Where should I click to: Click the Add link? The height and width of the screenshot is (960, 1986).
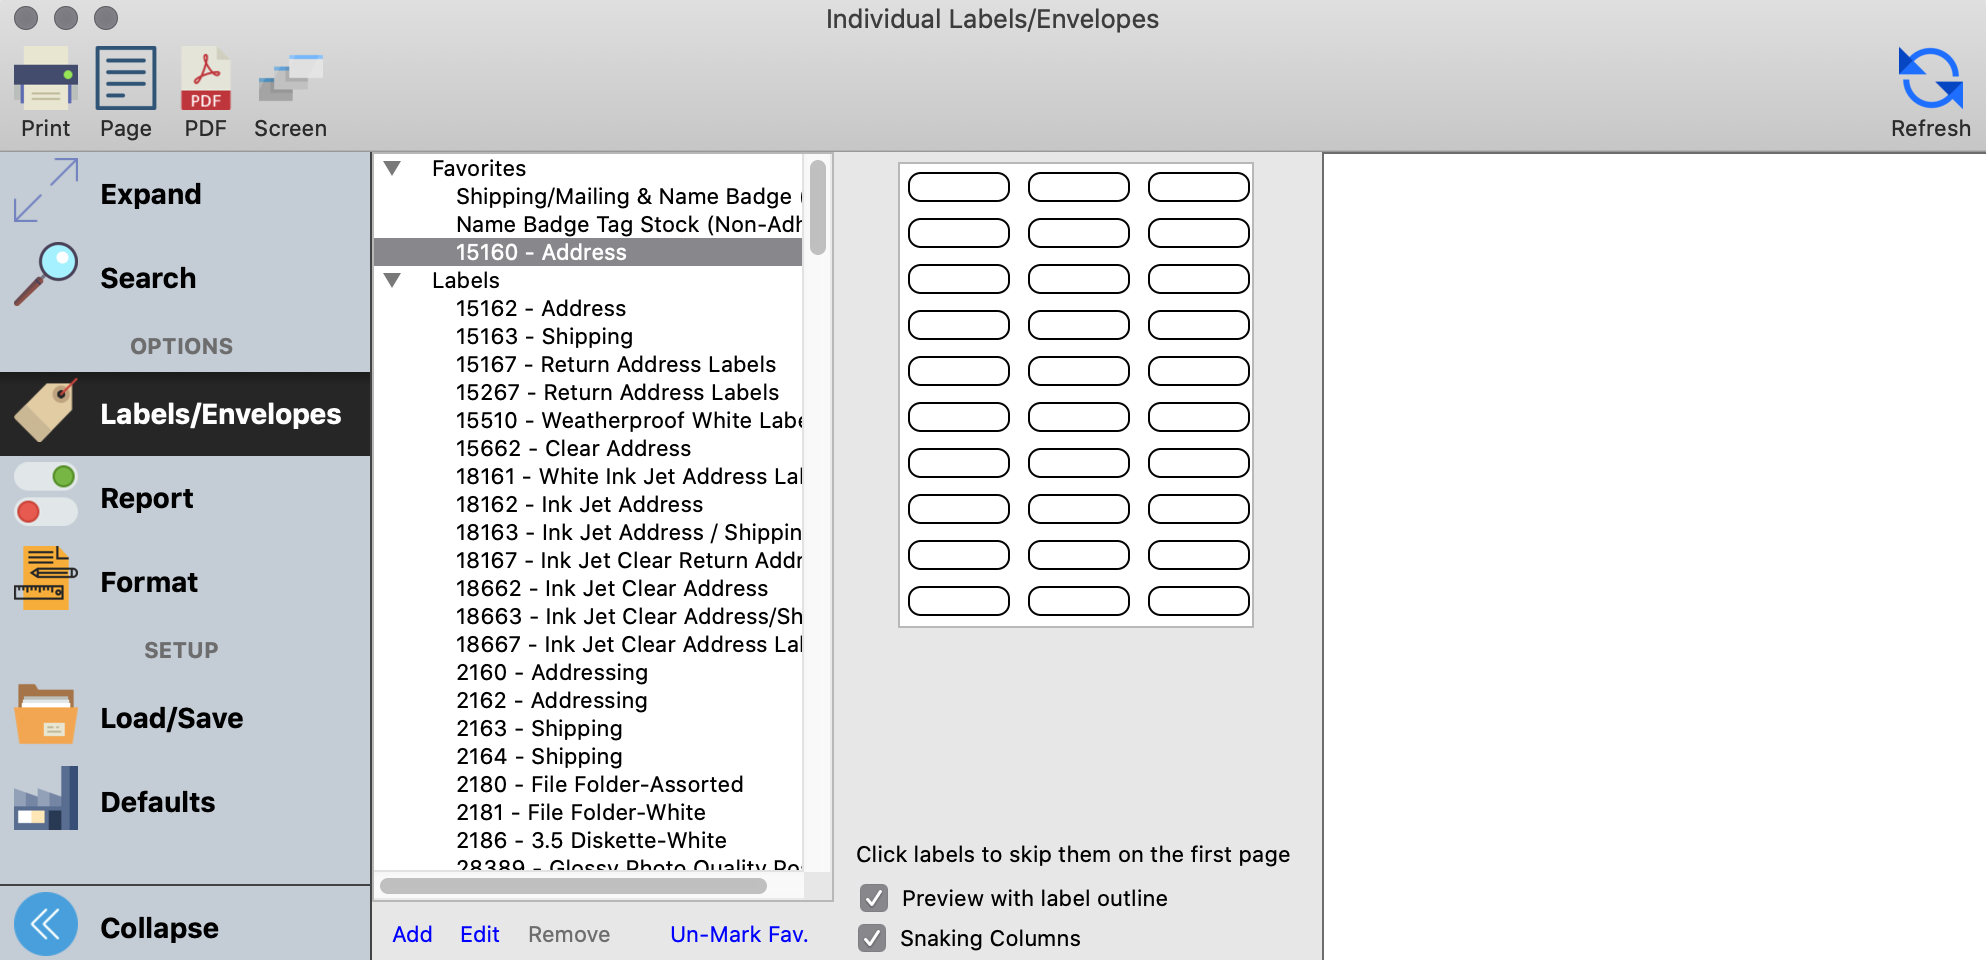tap(412, 934)
